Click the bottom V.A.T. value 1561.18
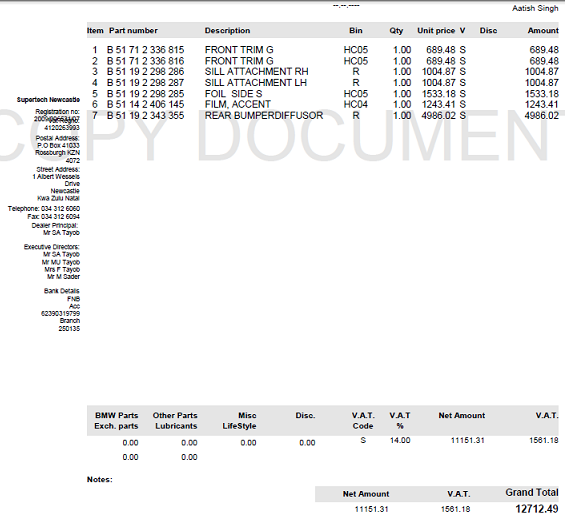 (x=456, y=509)
